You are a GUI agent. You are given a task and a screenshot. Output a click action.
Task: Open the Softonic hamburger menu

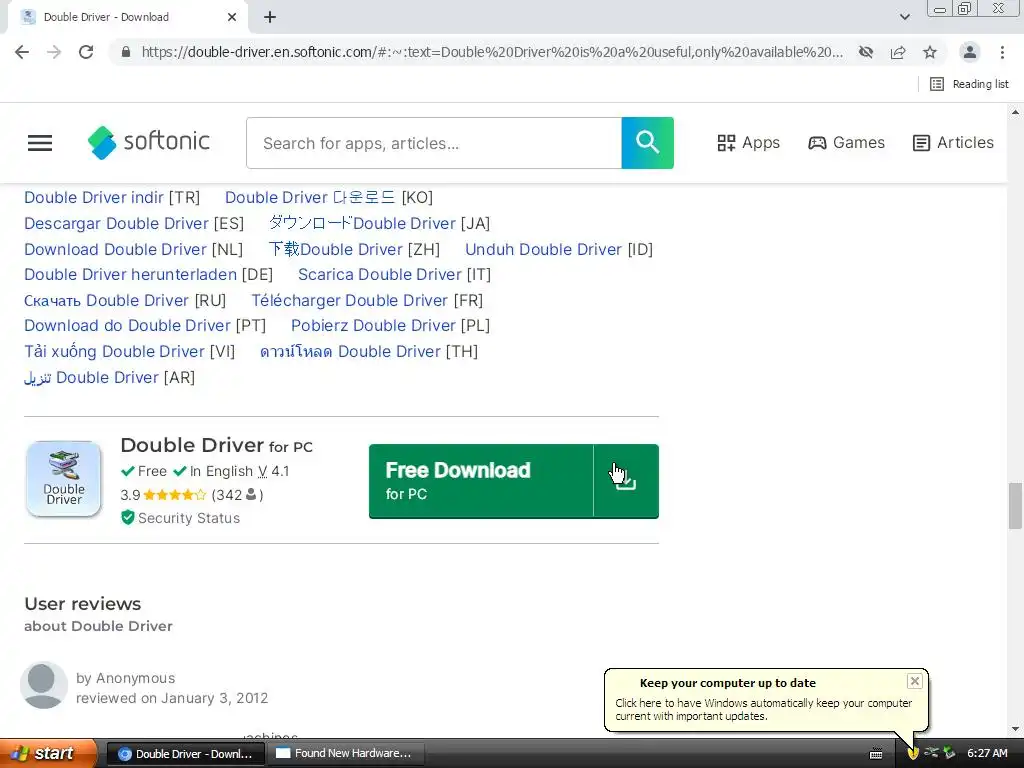point(40,142)
